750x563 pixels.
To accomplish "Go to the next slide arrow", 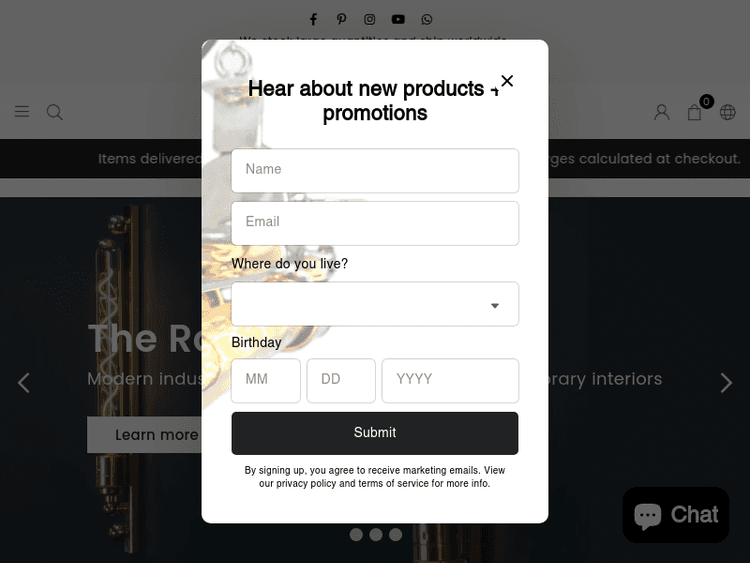I will tap(726, 383).
